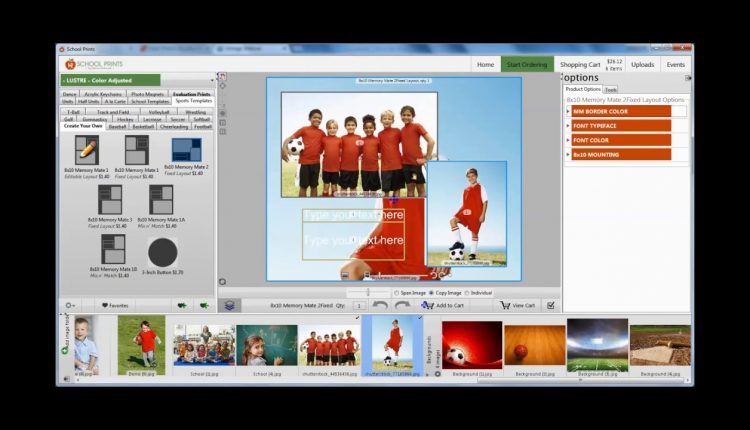The width and height of the screenshot is (750, 430).
Task: Click the rotate icon below canvas corner
Action: click(222, 282)
